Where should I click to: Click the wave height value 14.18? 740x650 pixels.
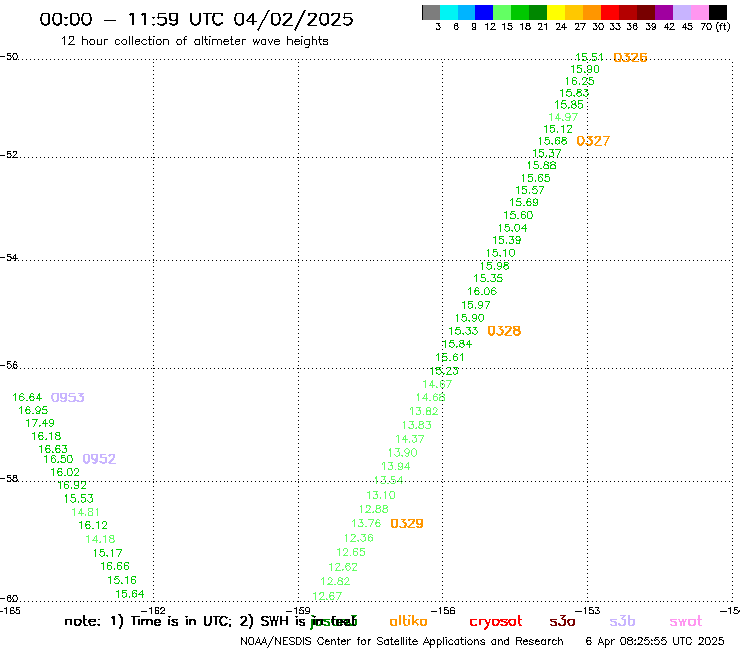[100, 539]
